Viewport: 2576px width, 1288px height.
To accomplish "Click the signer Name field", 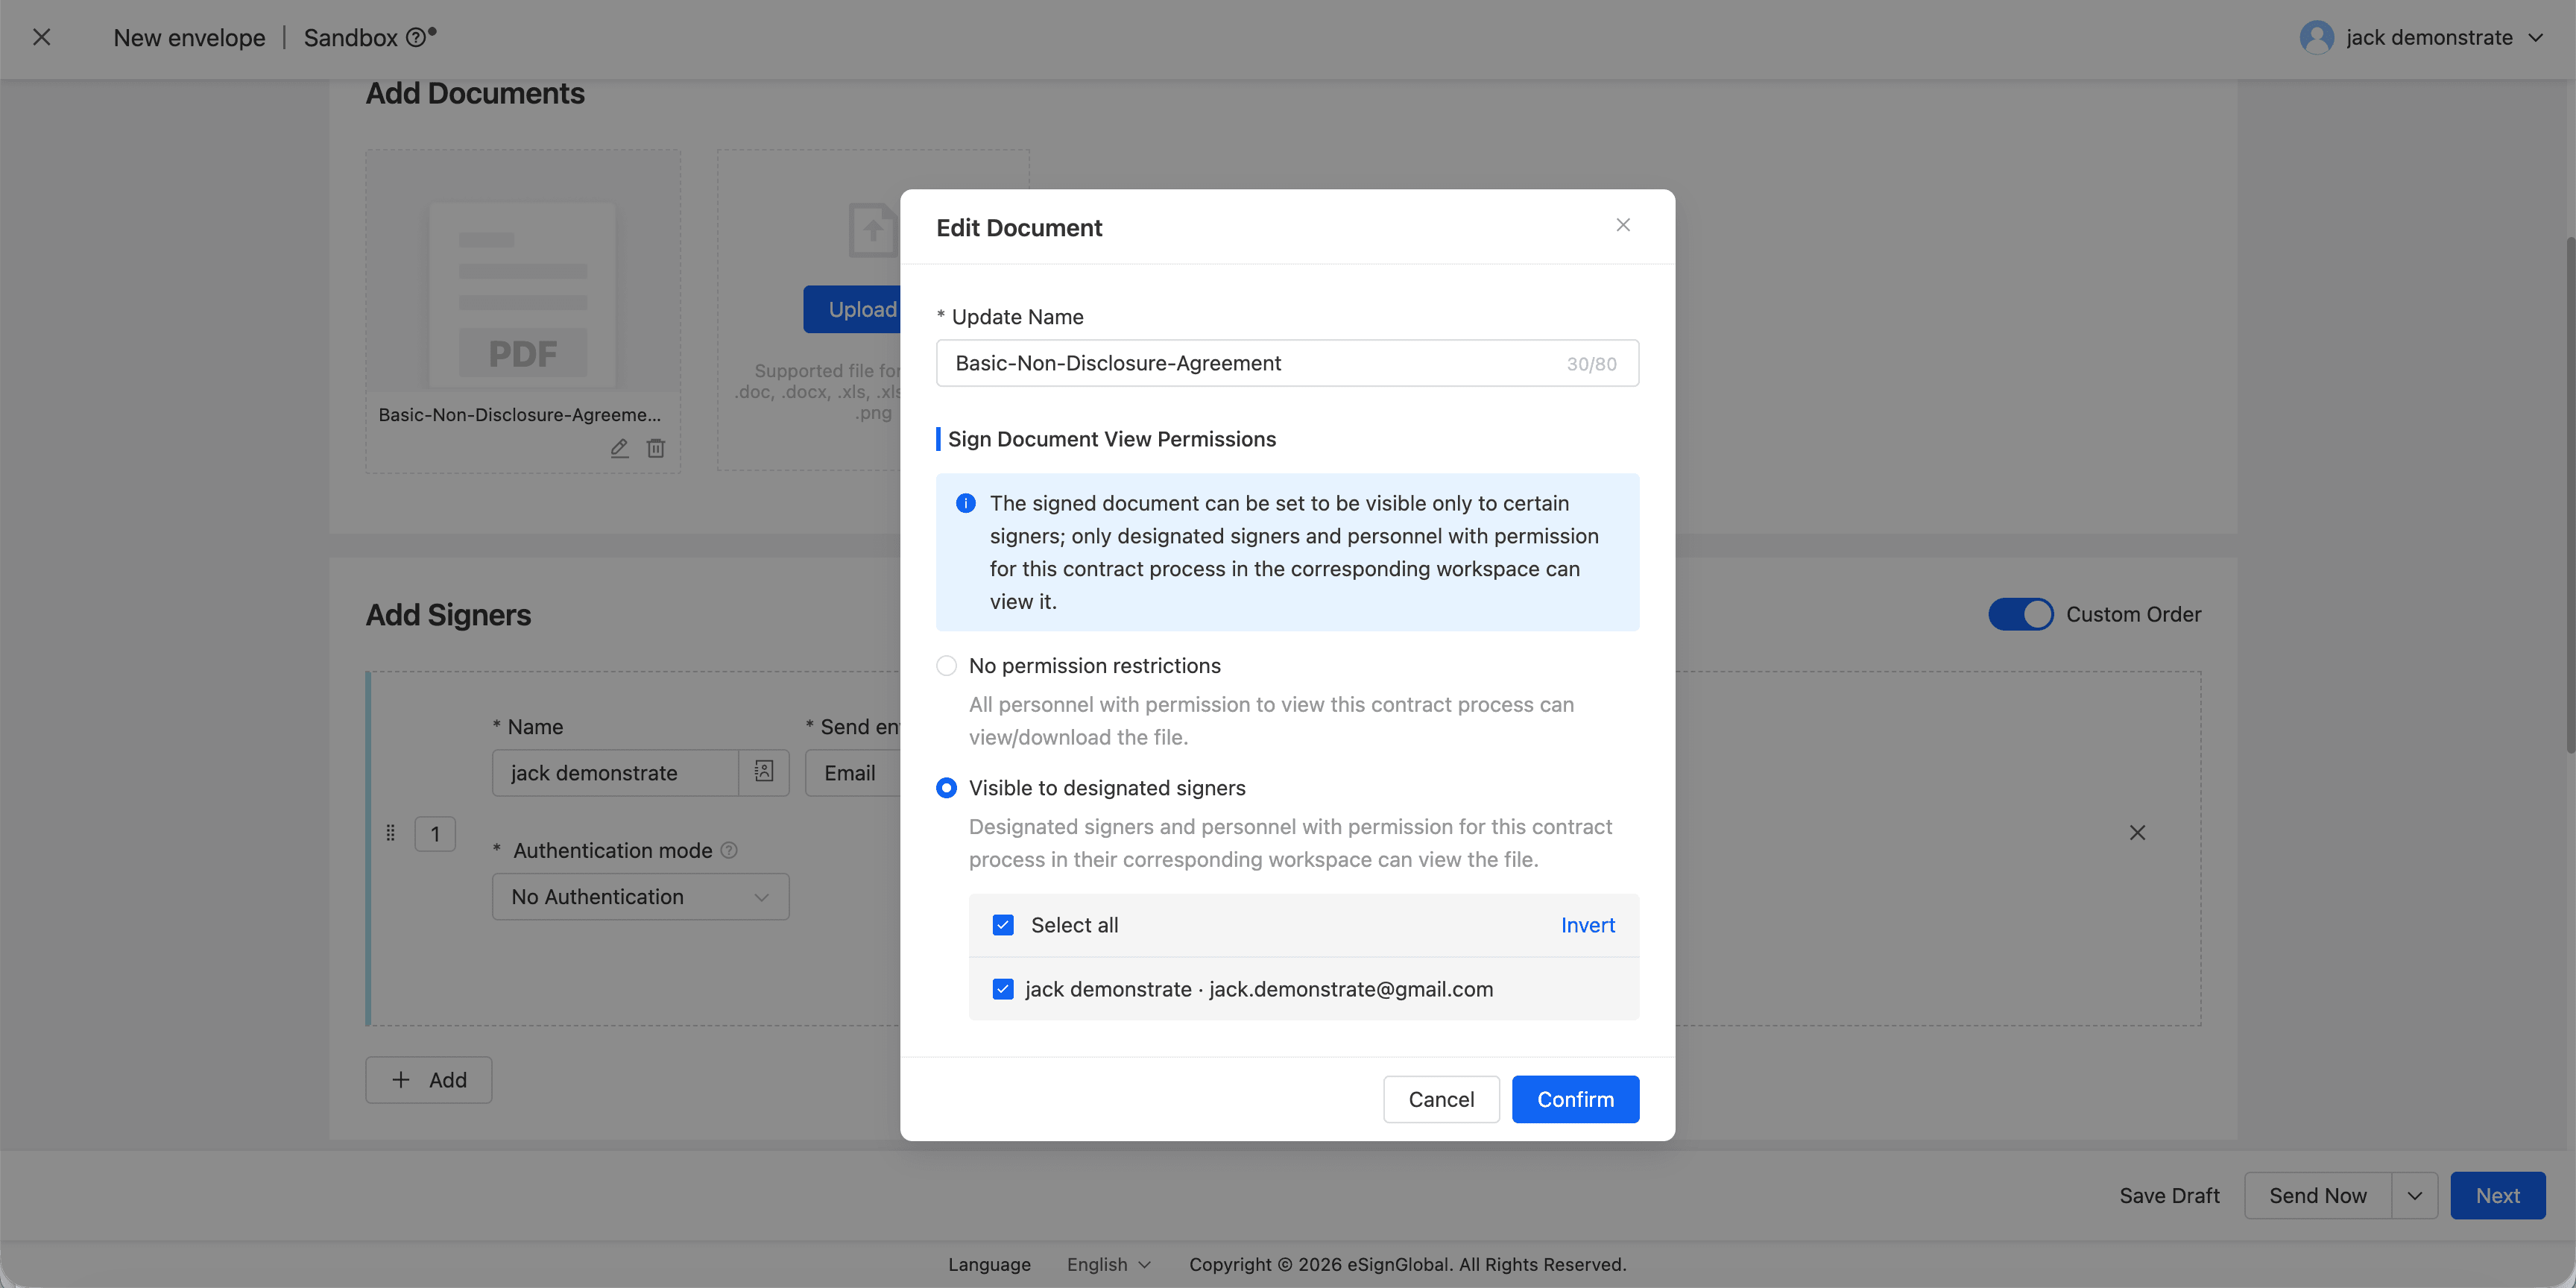I will click(x=615, y=773).
